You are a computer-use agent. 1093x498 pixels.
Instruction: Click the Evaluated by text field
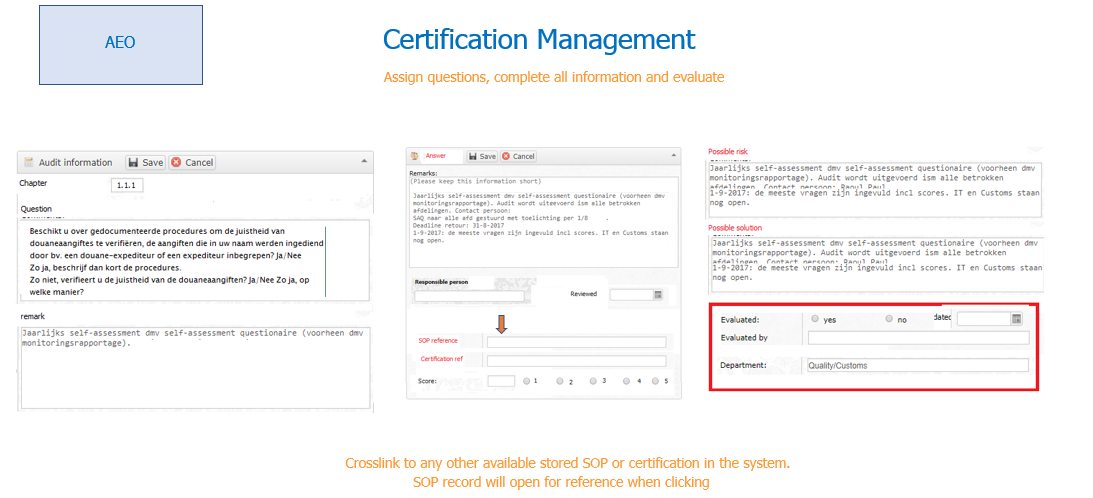tap(916, 338)
